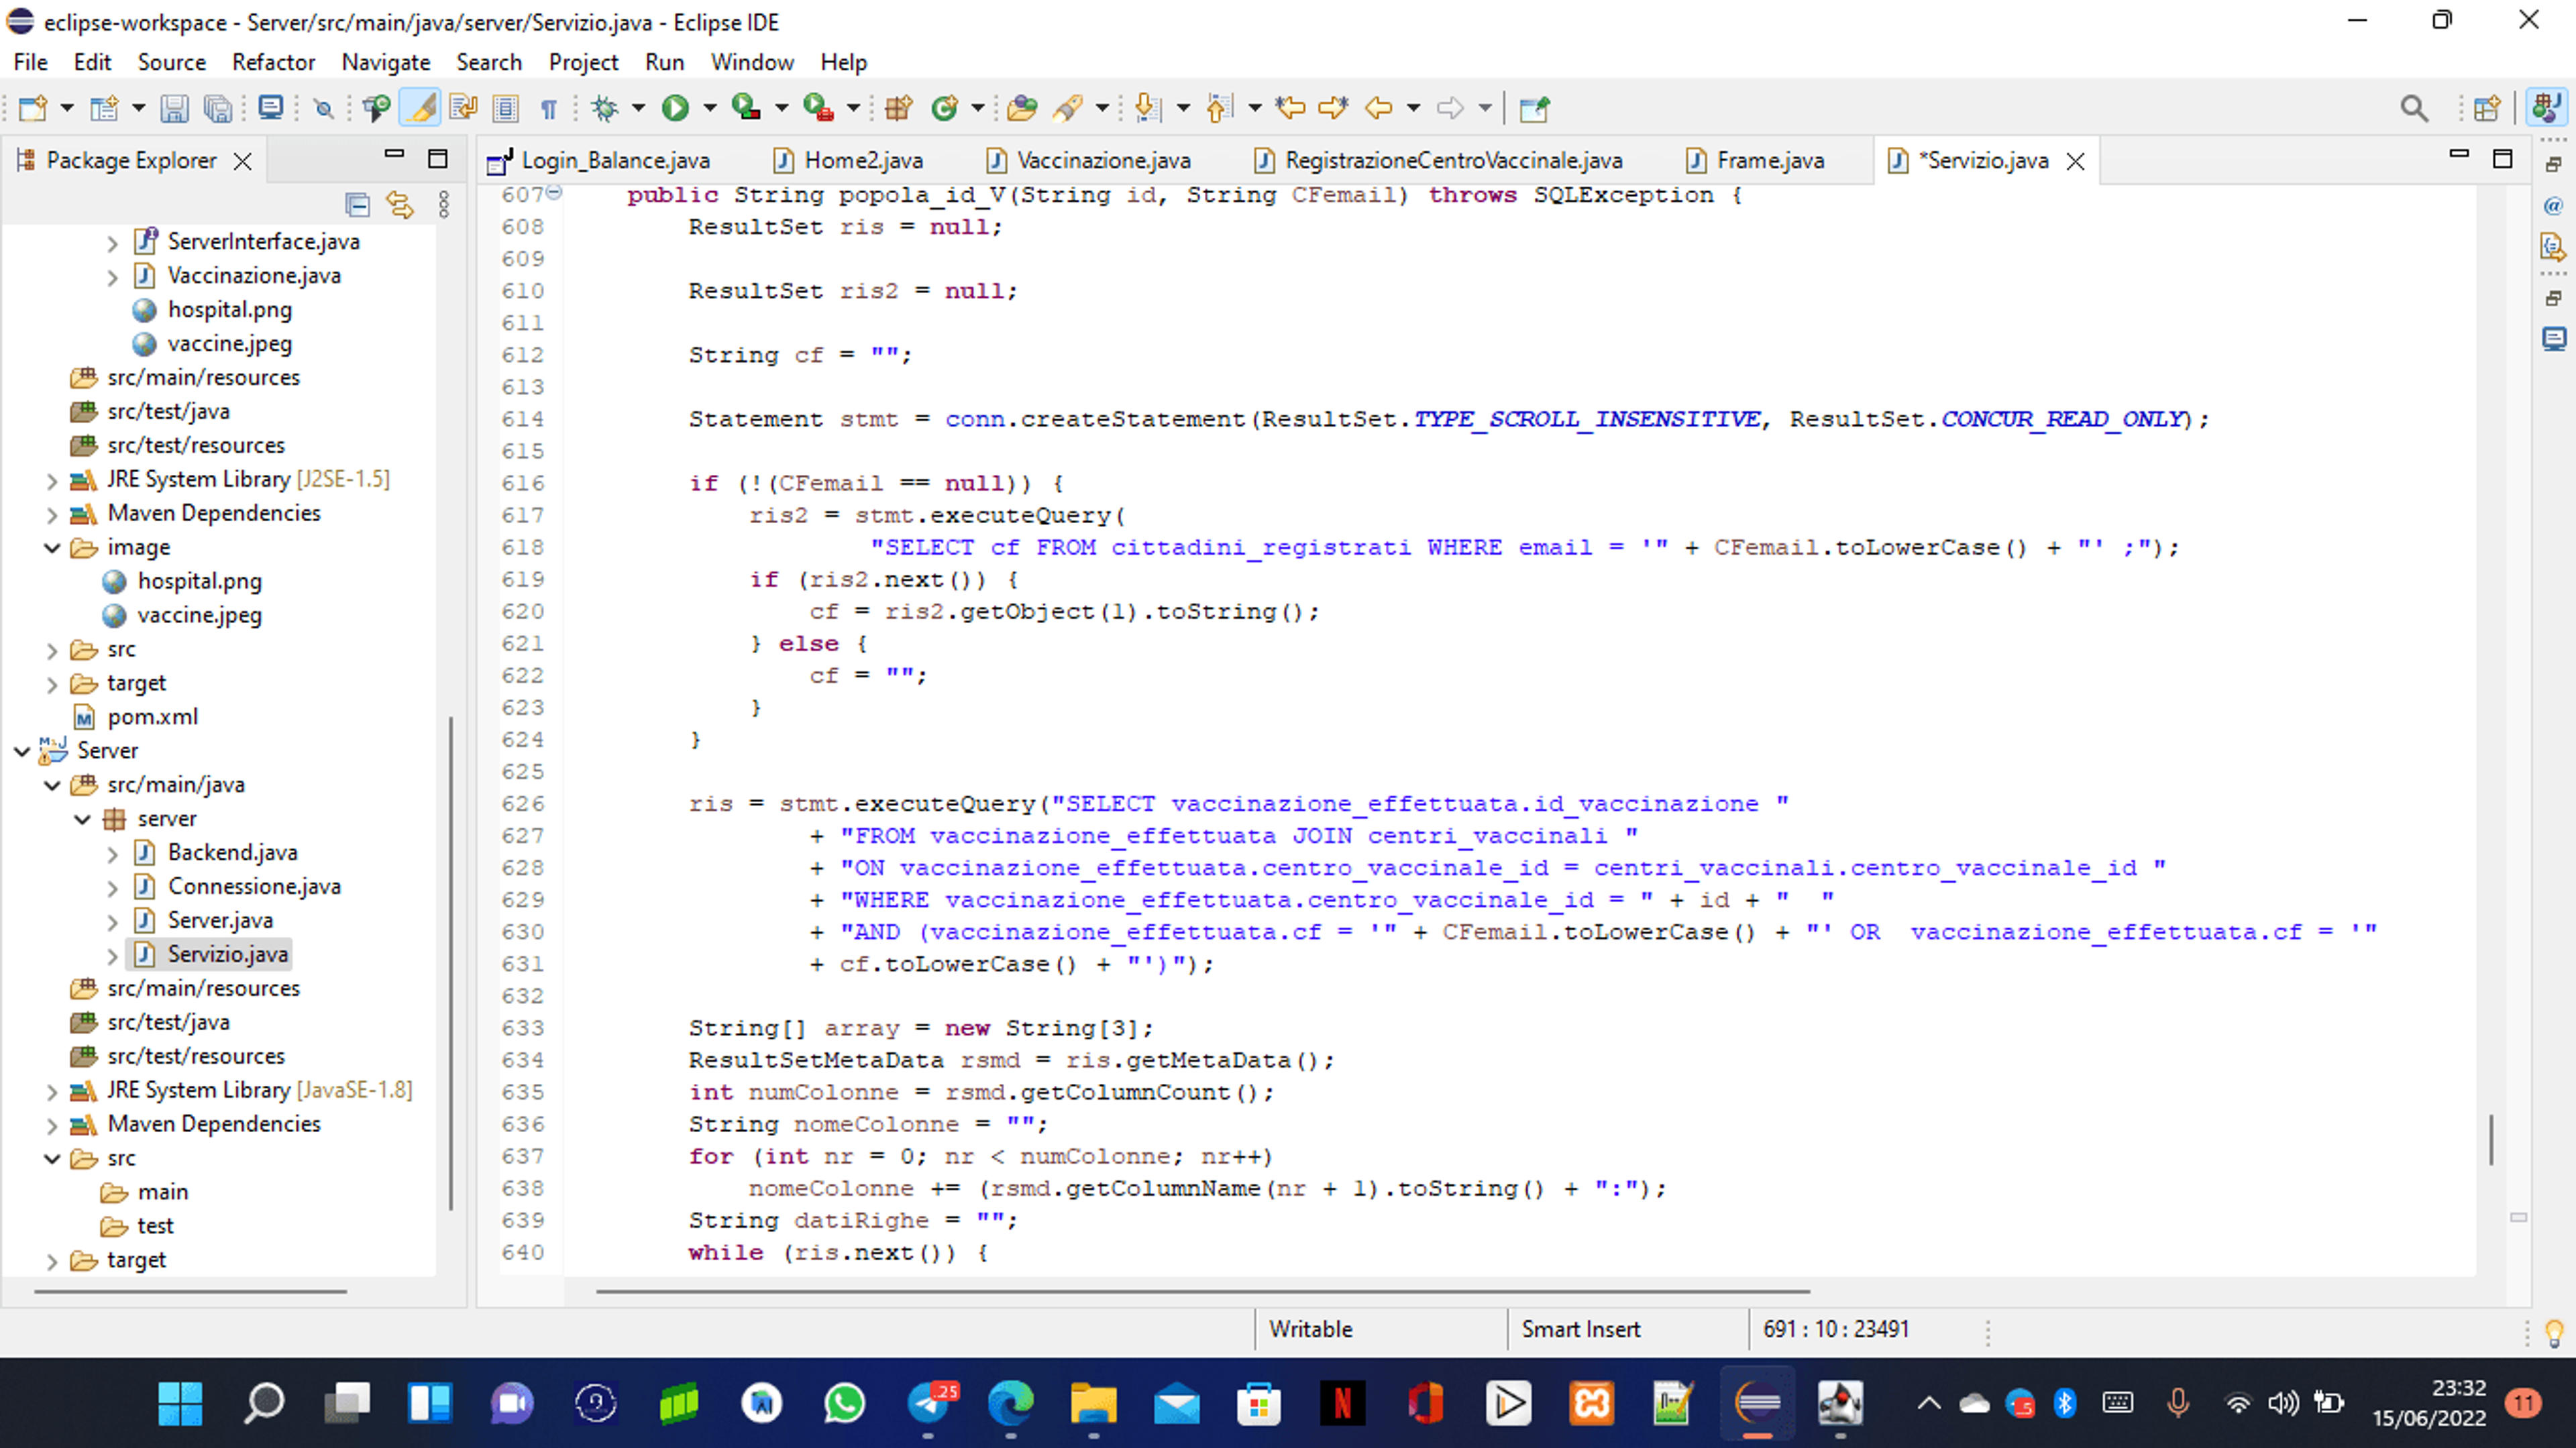Viewport: 2576px width, 1448px height.
Task: Open dropdown next to New Java Class
Action: click(x=978, y=108)
